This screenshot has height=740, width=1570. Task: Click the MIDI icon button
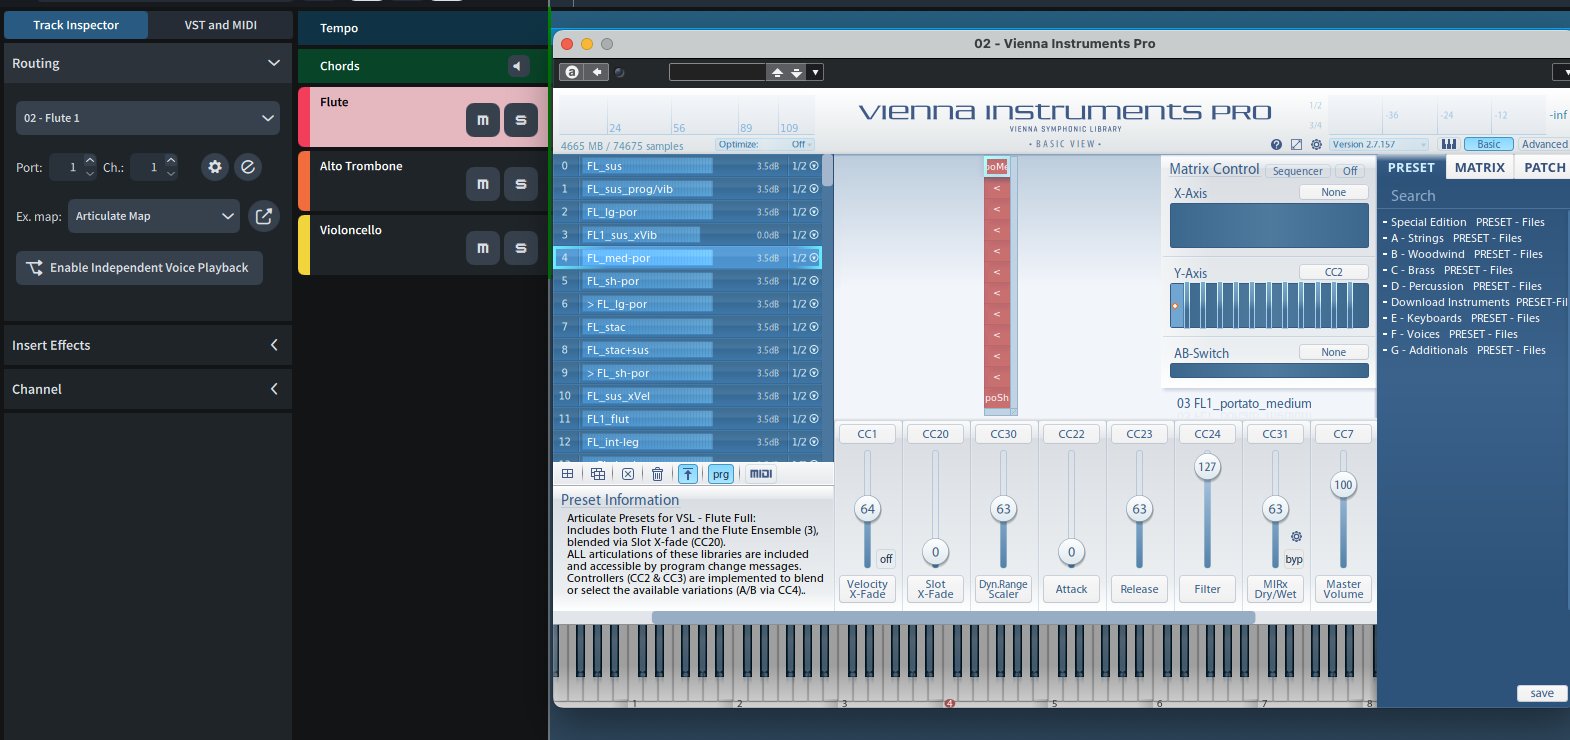761,474
